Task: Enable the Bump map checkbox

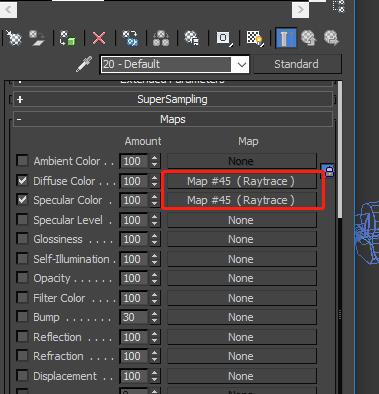Action: (x=22, y=316)
